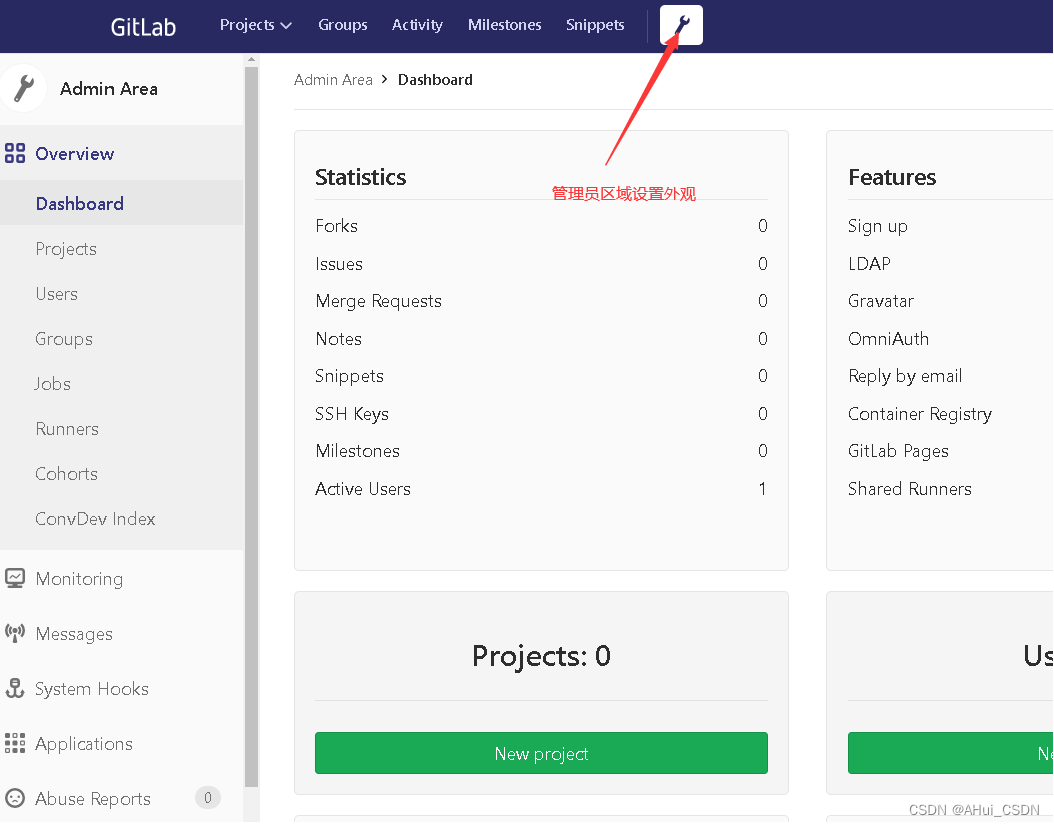Go to Groups in the top navigation
The image size is (1054, 826).
tap(343, 25)
